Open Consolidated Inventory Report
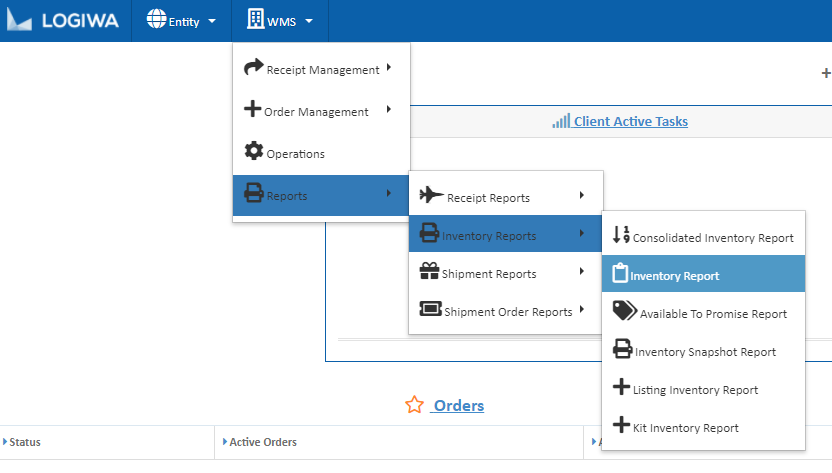This screenshot has width=832, height=473. (x=712, y=238)
